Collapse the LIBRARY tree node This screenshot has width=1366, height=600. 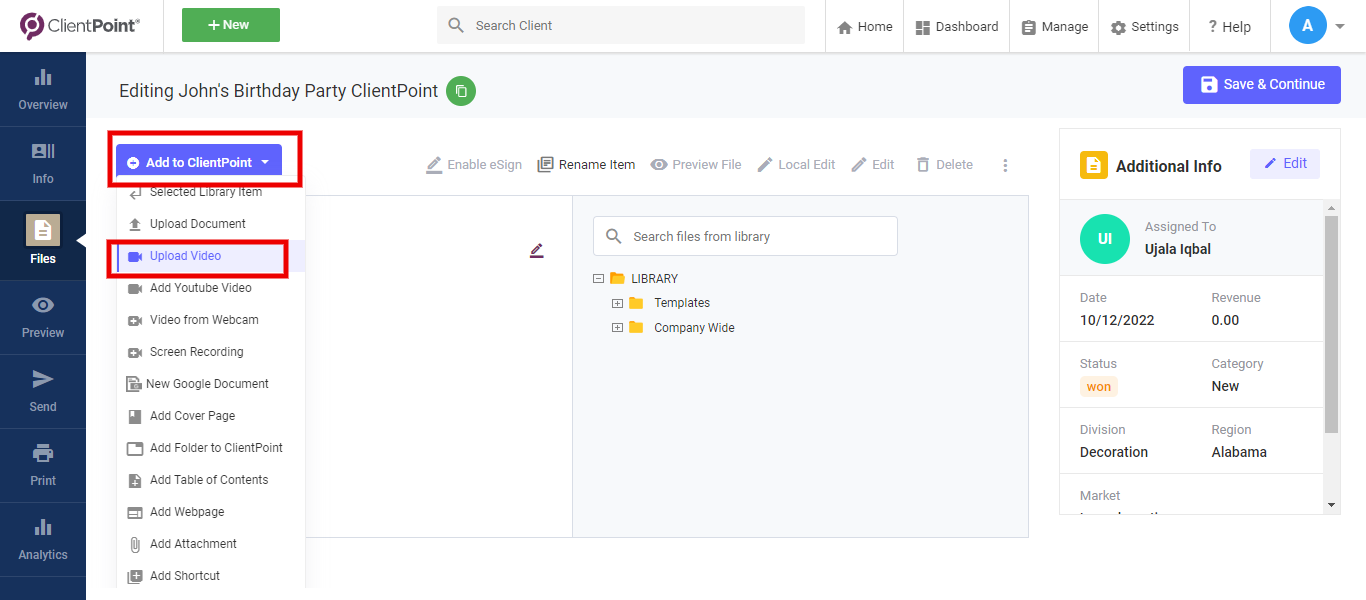point(598,279)
